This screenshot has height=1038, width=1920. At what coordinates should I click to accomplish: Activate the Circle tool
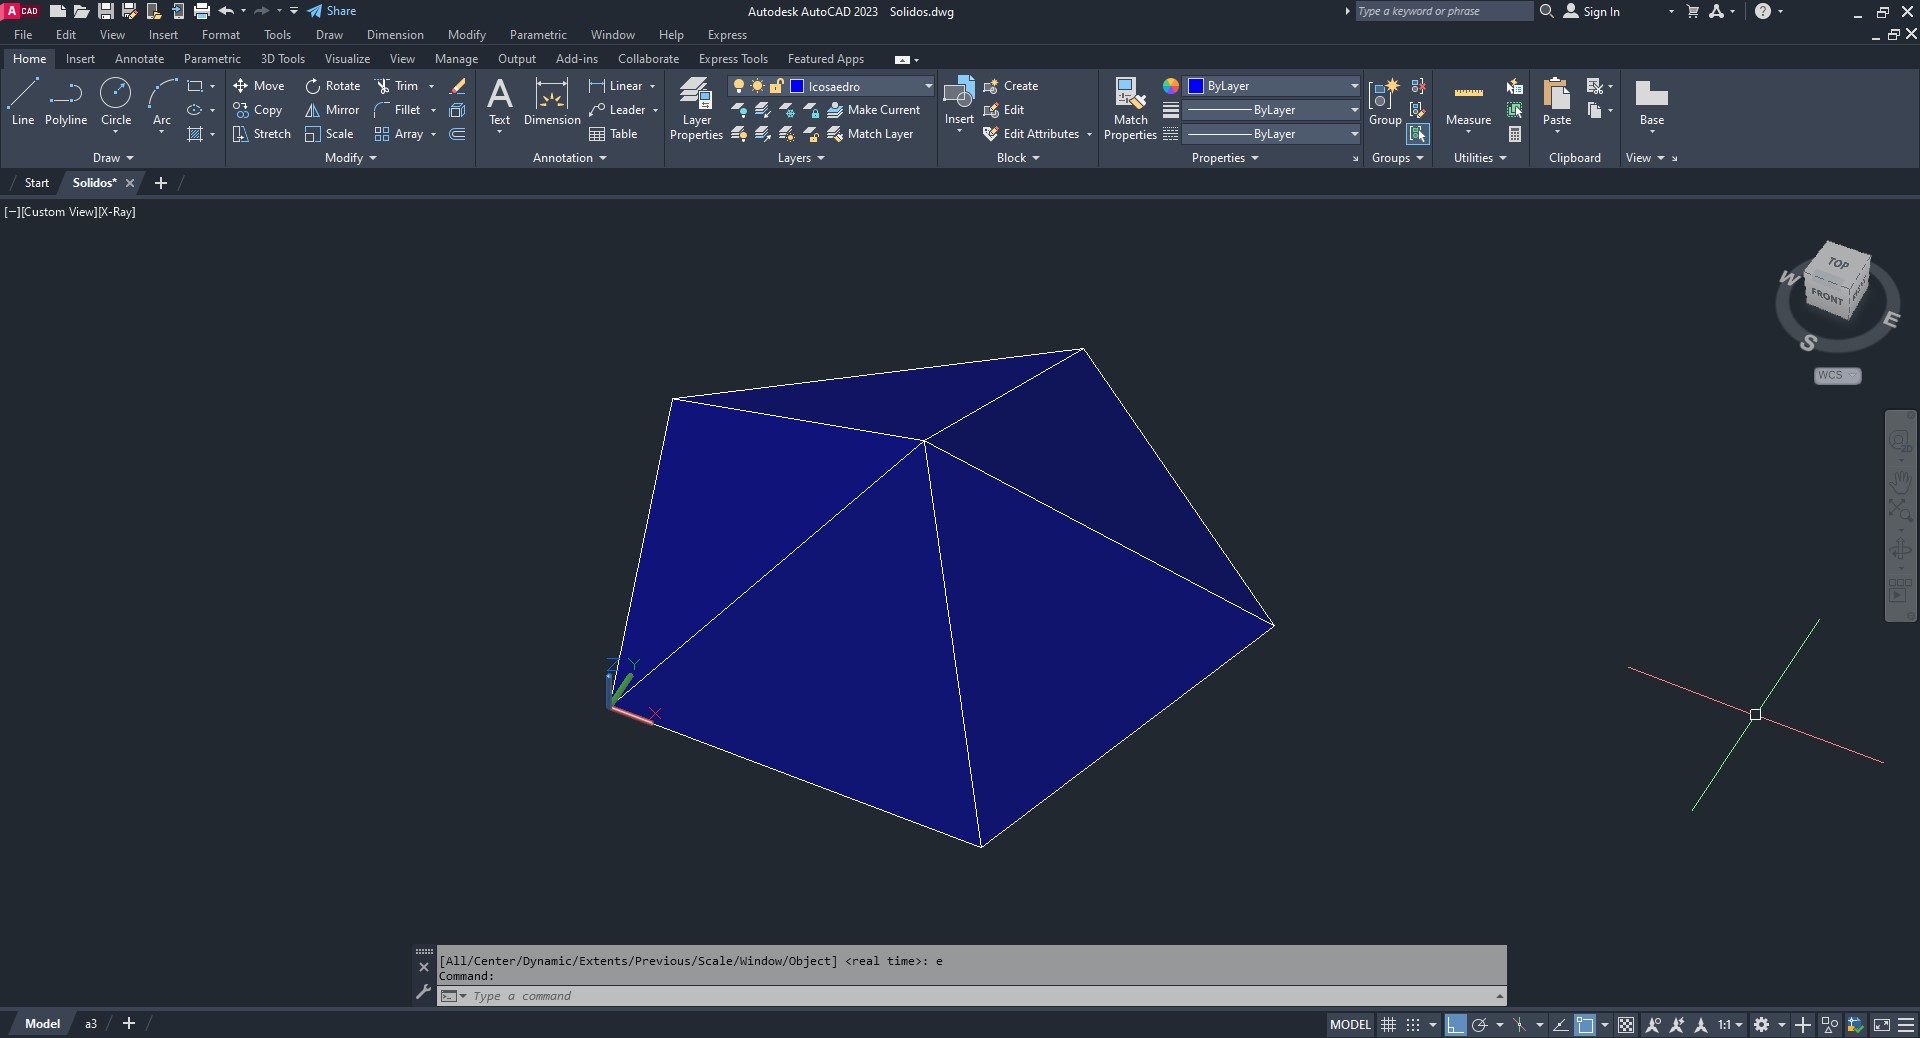click(116, 103)
